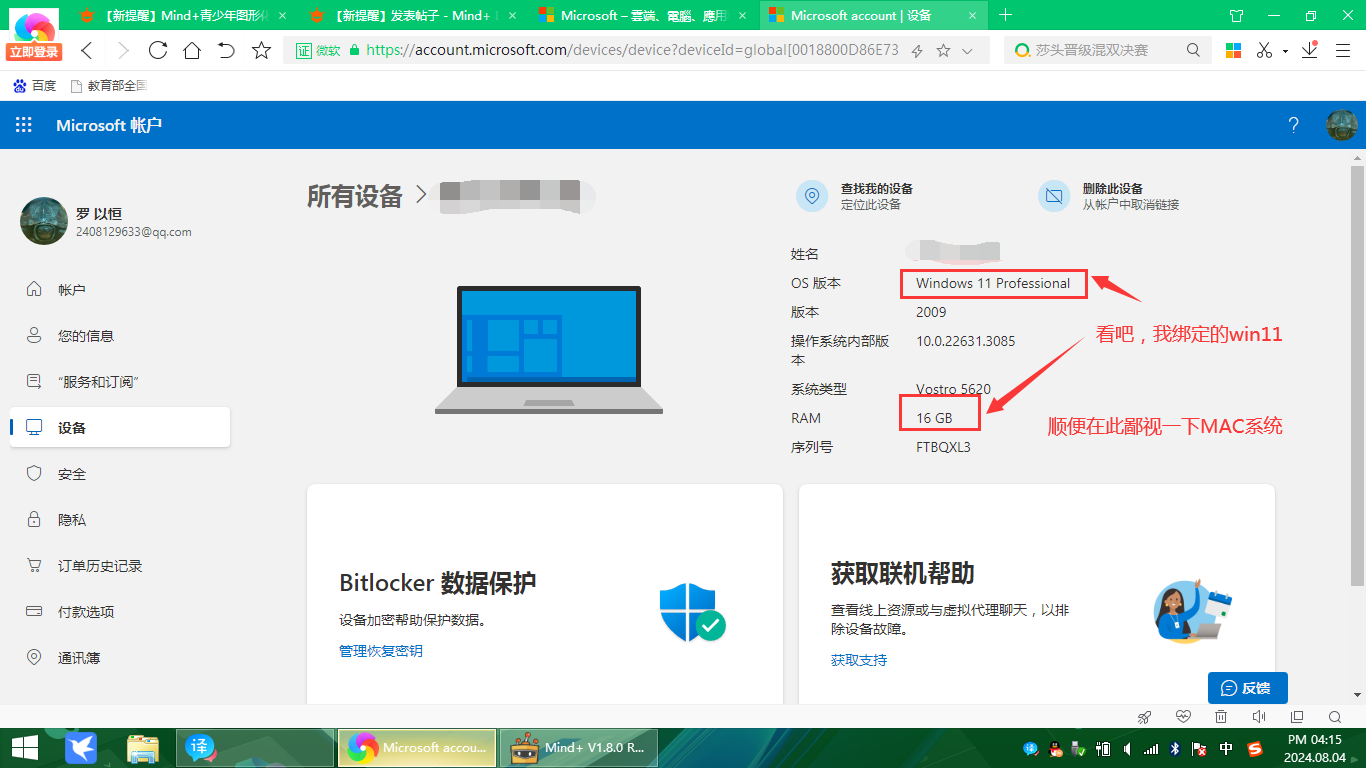Viewport: 1366px width, 768px height.
Task: Open the 教育部全国 bookmark
Action: (x=109, y=86)
